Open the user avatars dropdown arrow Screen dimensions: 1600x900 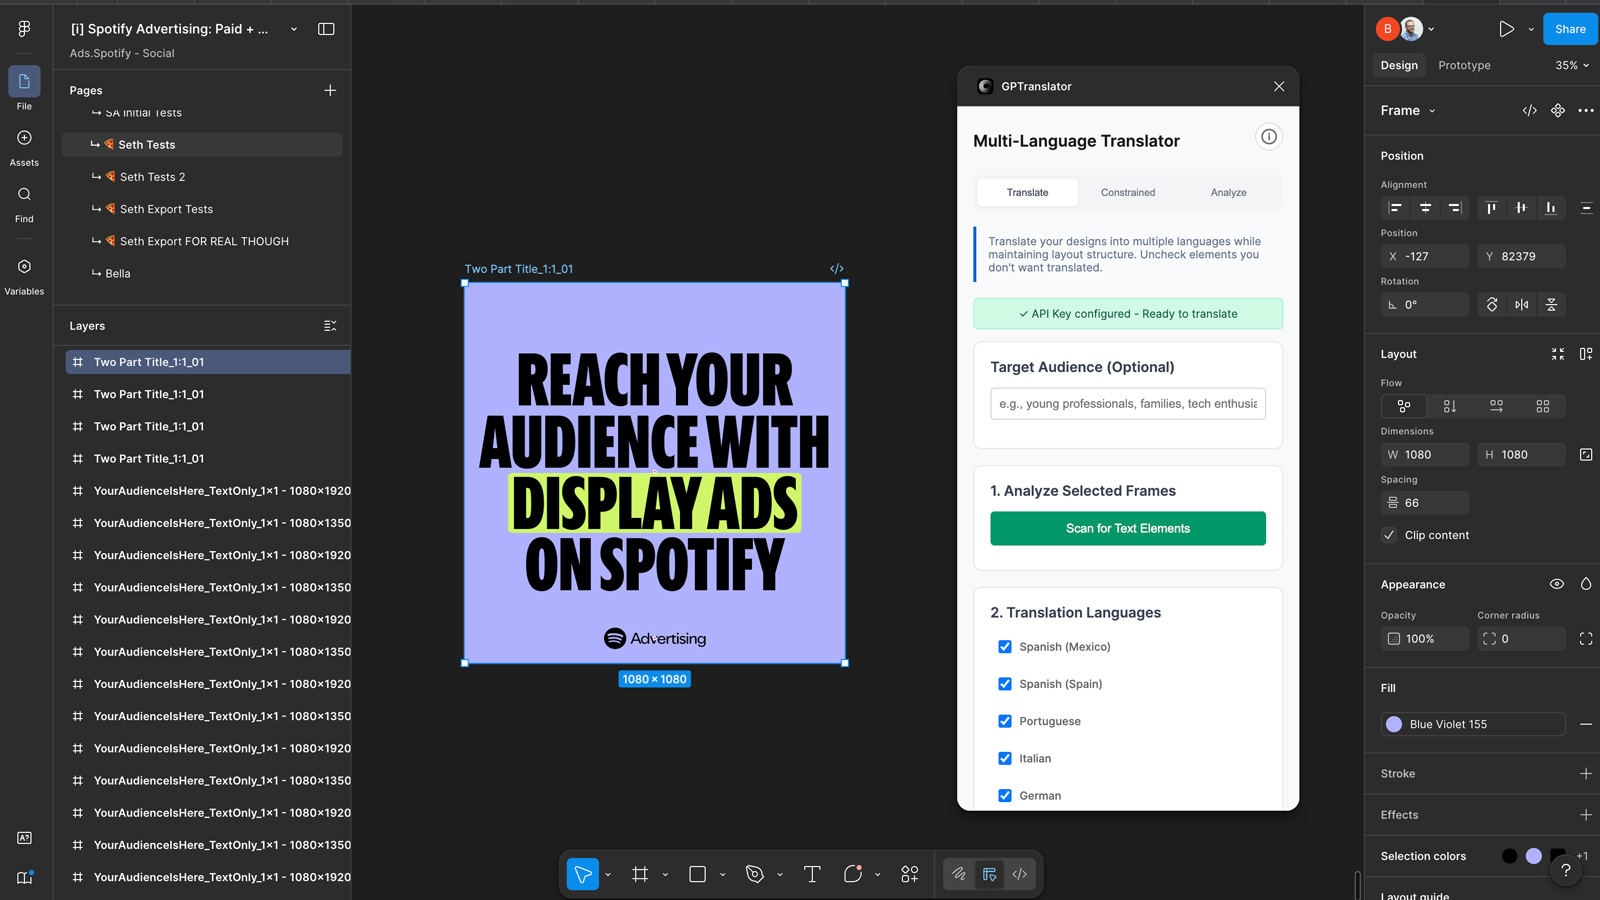coord(1431,29)
